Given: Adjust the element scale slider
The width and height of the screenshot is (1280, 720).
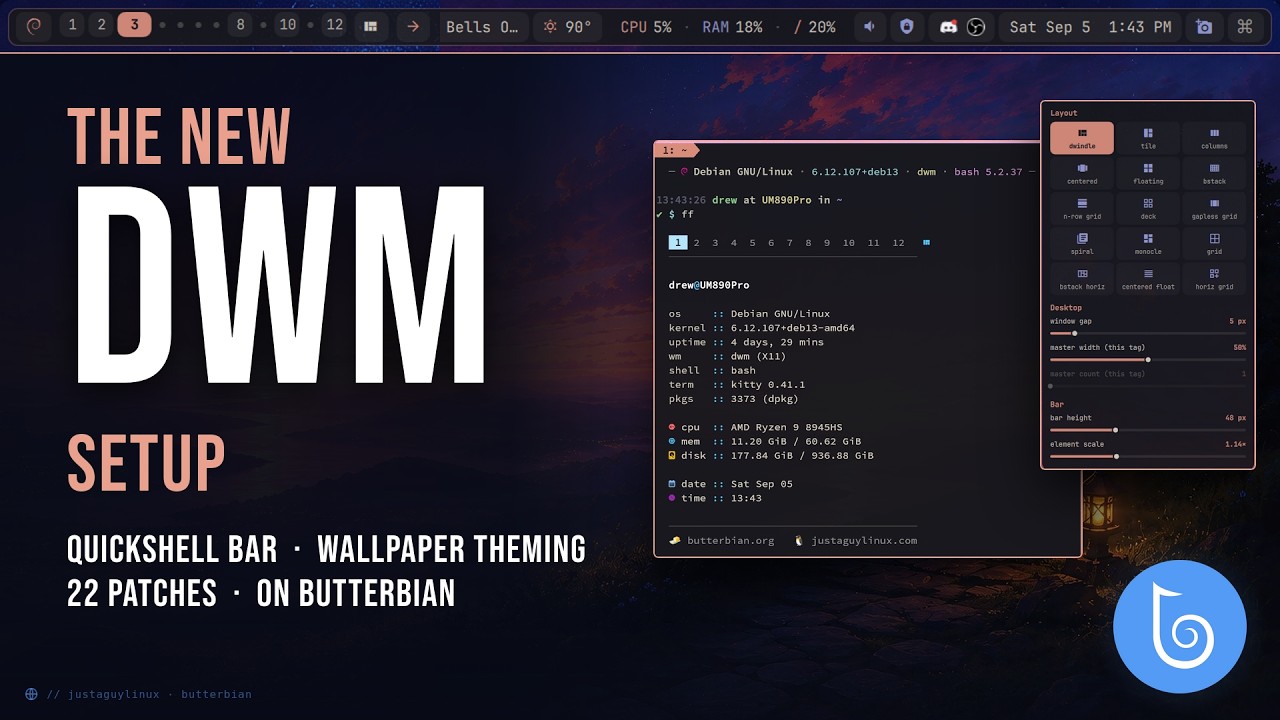Looking at the screenshot, I should point(1148,456).
